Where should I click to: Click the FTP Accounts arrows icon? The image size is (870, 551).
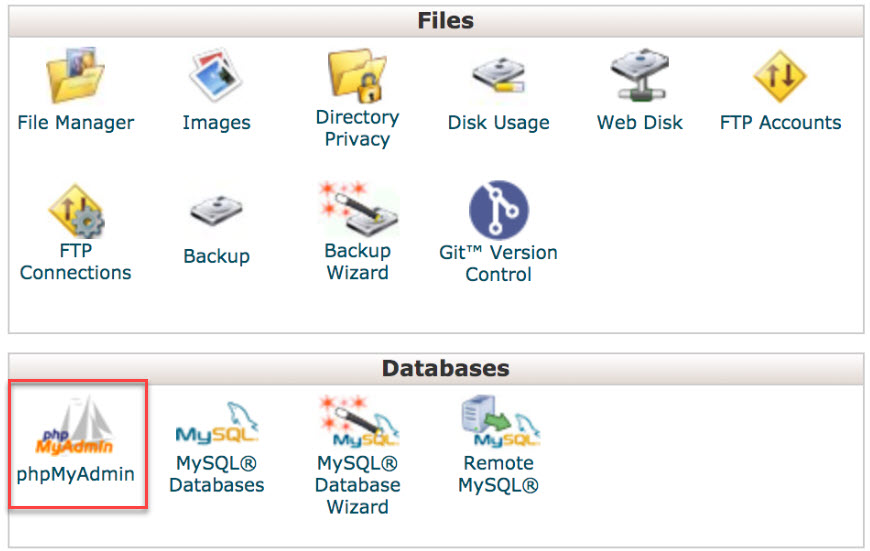coord(780,76)
